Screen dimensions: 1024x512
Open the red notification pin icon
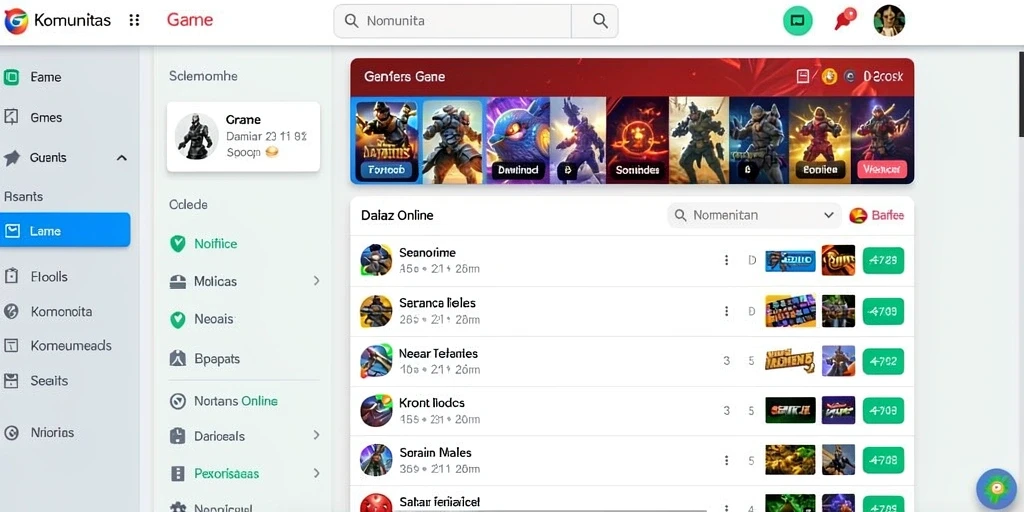pos(844,20)
